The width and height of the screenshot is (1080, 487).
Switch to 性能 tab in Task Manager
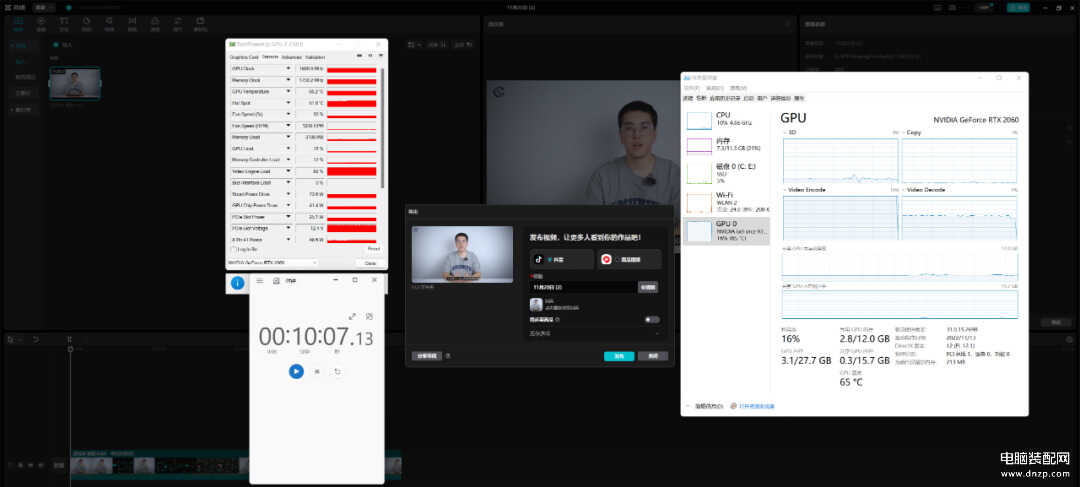click(700, 99)
